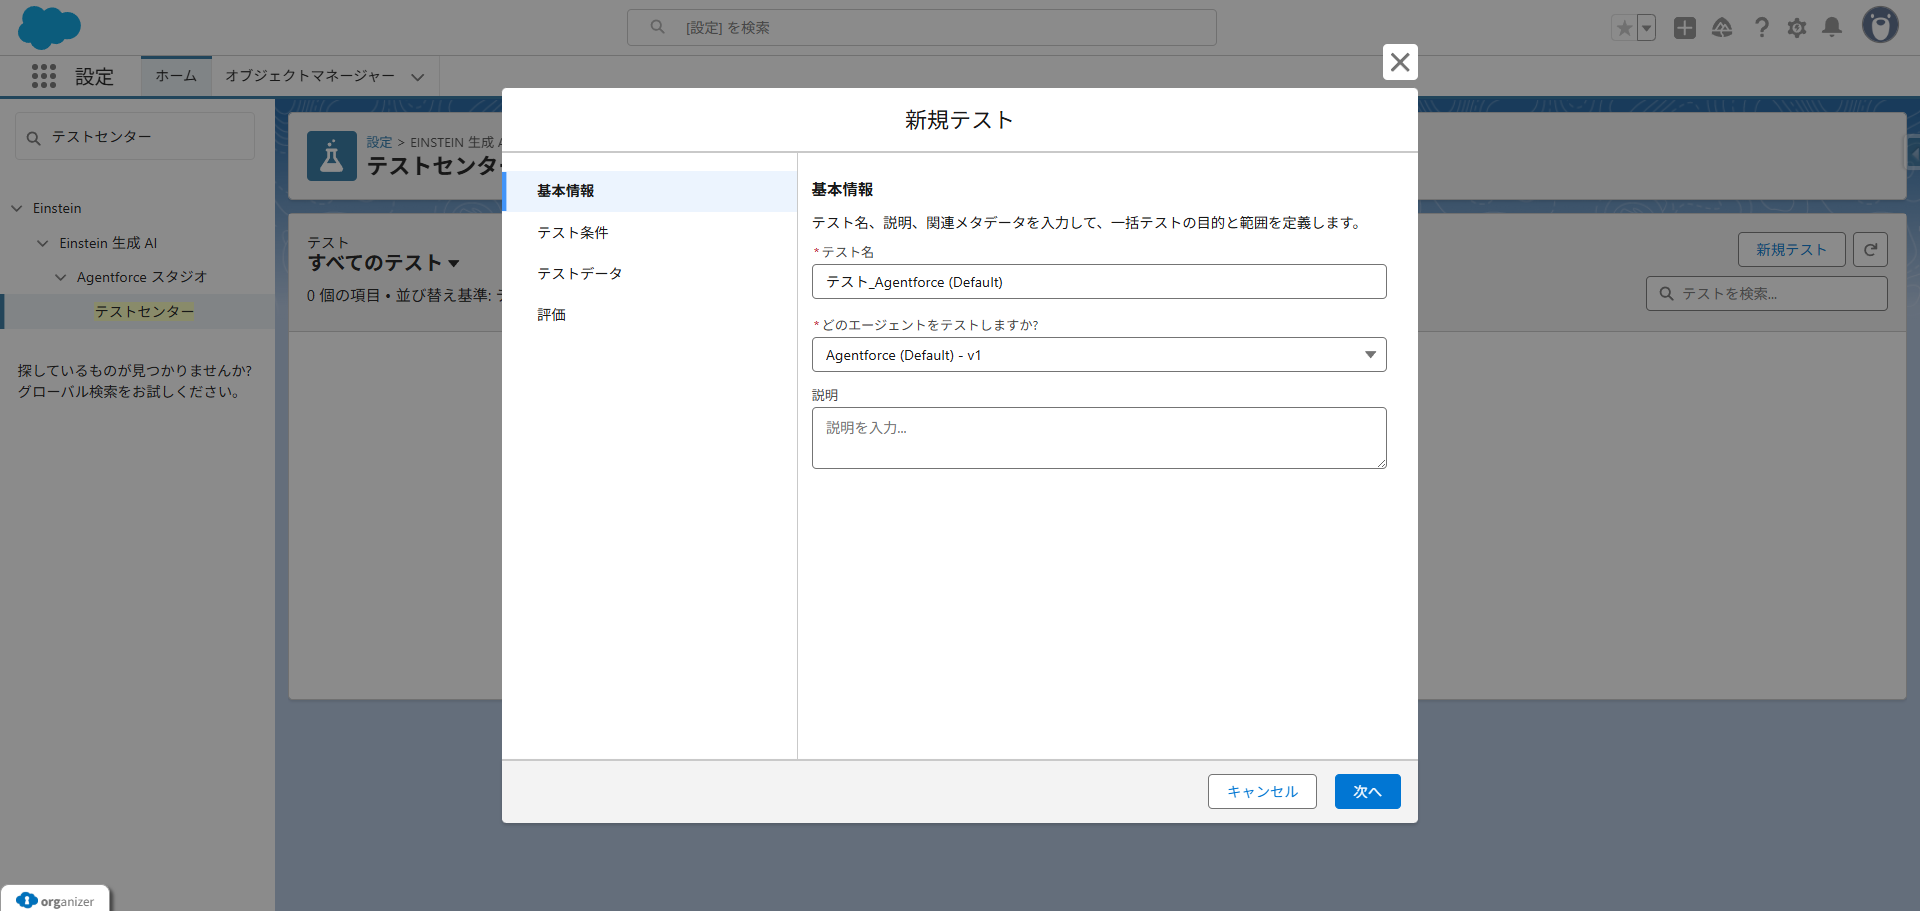1920x911 pixels.
Task: Click the favorites star icon
Action: (x=1624, y=28)
